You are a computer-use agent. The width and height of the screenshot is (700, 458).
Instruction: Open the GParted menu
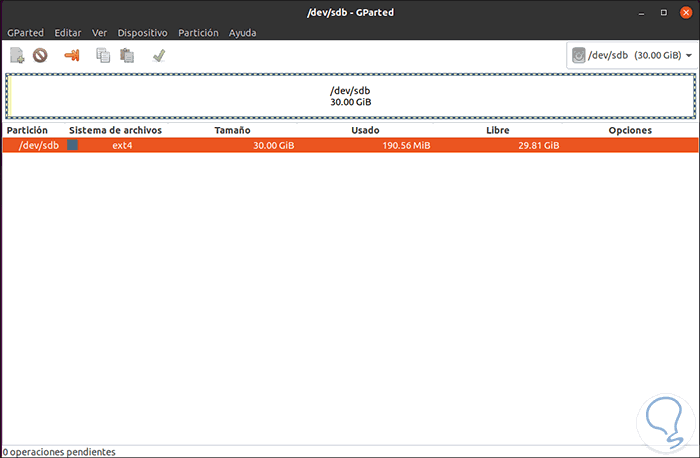[25, 33]
